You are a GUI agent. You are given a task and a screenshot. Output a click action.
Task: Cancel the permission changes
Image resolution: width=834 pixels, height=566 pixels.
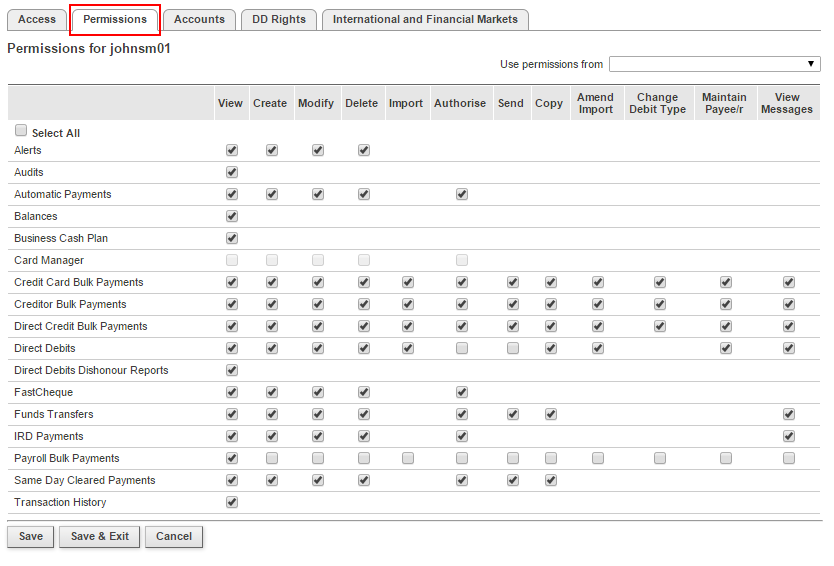[x=174, y=536]
